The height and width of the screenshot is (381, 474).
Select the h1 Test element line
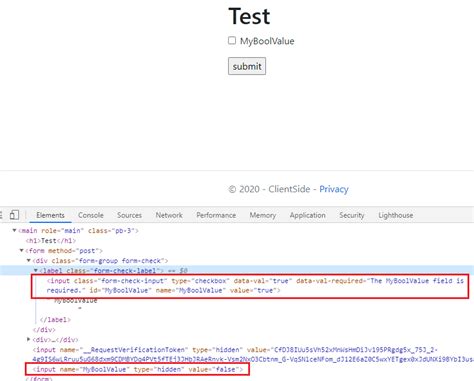pos(51,241)
